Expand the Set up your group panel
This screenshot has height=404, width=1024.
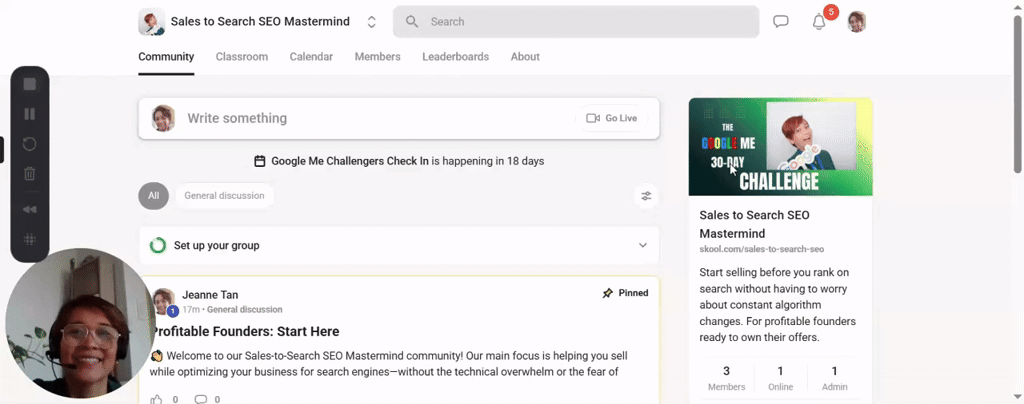point(398,245)
